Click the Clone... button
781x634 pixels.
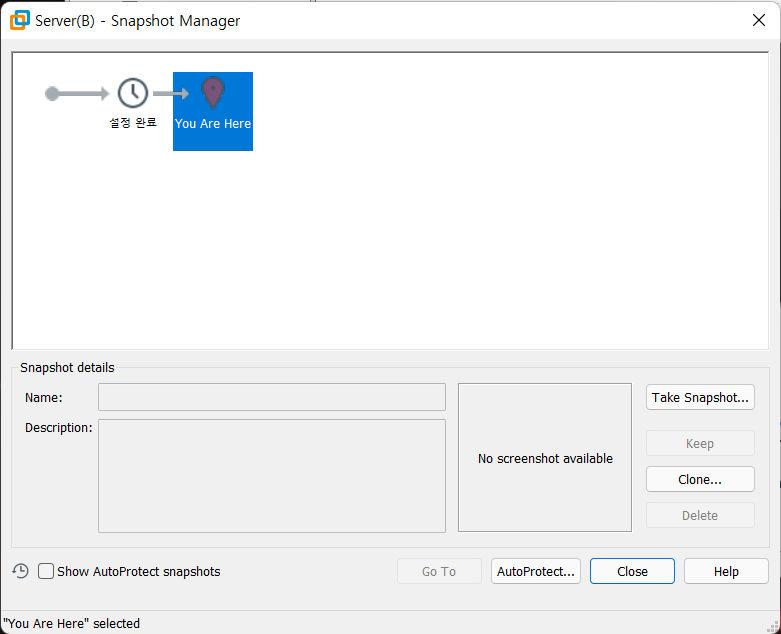700,479
